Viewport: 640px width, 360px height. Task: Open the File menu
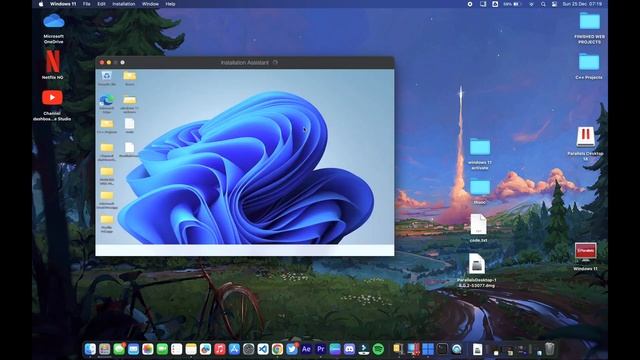[x=87, y=4]
